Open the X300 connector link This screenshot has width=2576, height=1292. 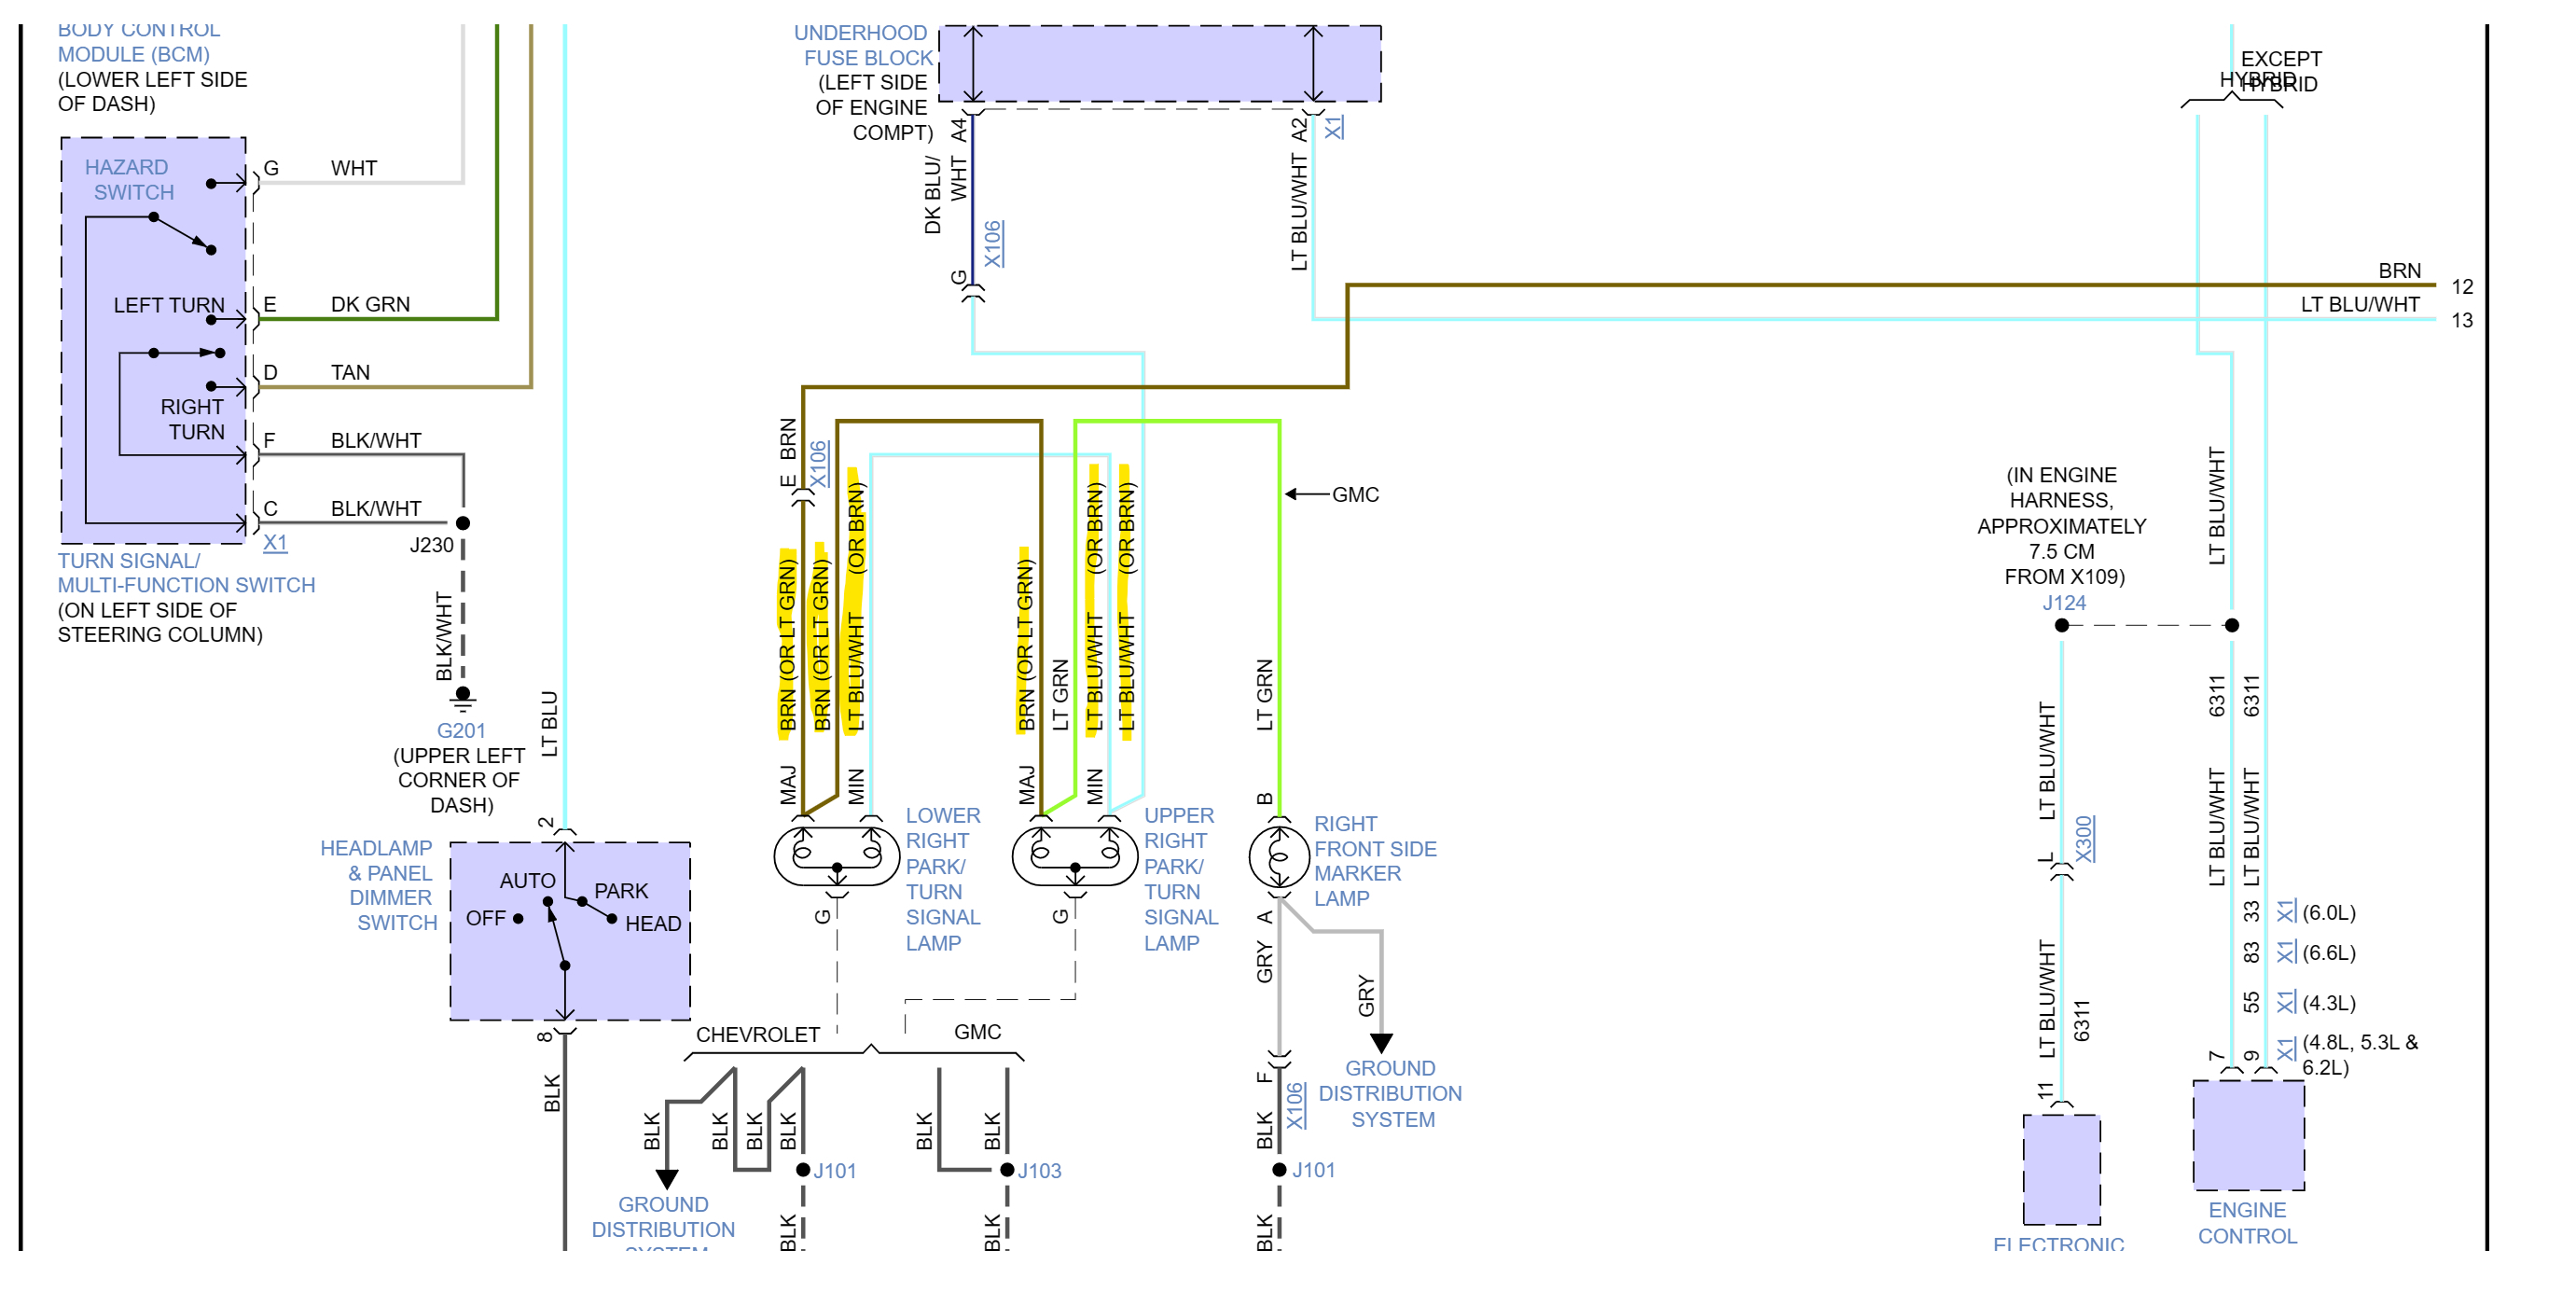tap(2084, 838)
